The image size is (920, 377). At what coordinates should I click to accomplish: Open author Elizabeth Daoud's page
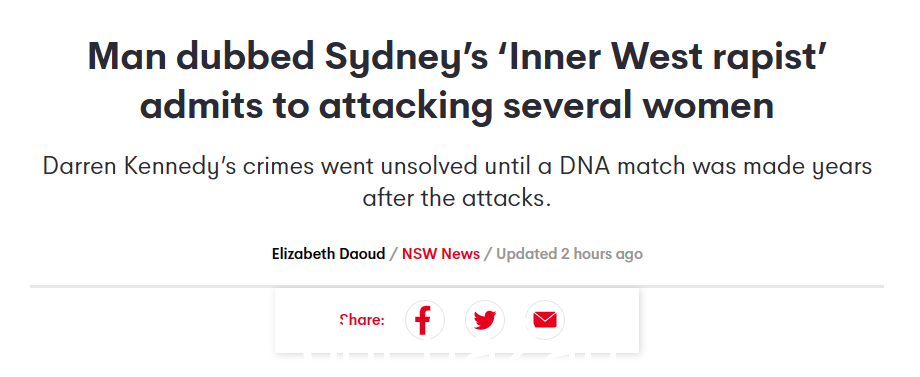click(x=329, y=254)
